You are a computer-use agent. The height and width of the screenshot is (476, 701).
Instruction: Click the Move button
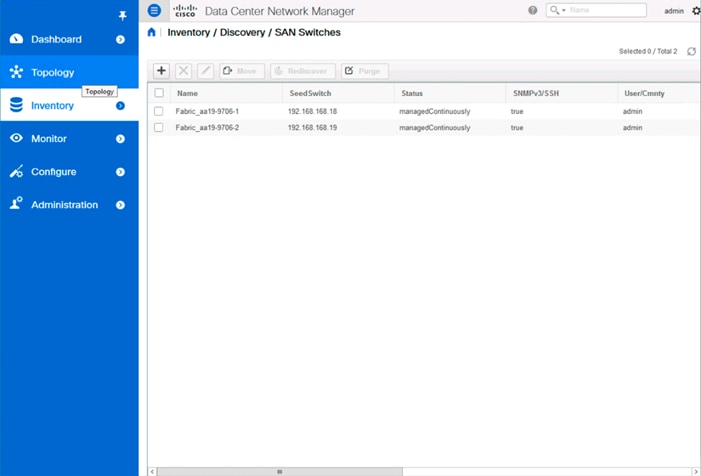tap(242, 71)
